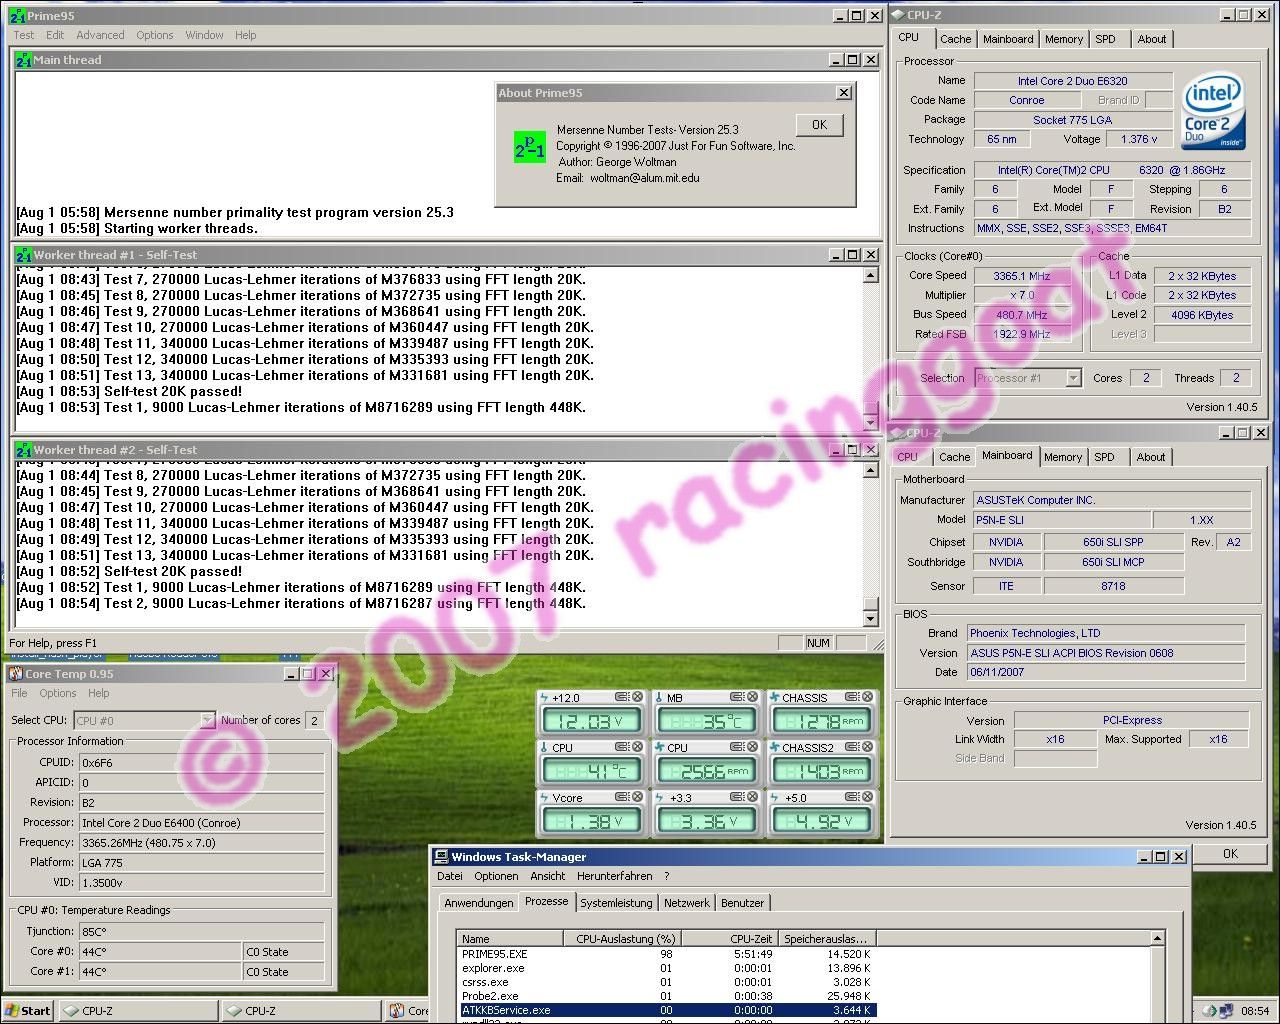Open Task-Manager Ansicht menu
The height and width of the screenshot is (1024, 1280).
548,876
